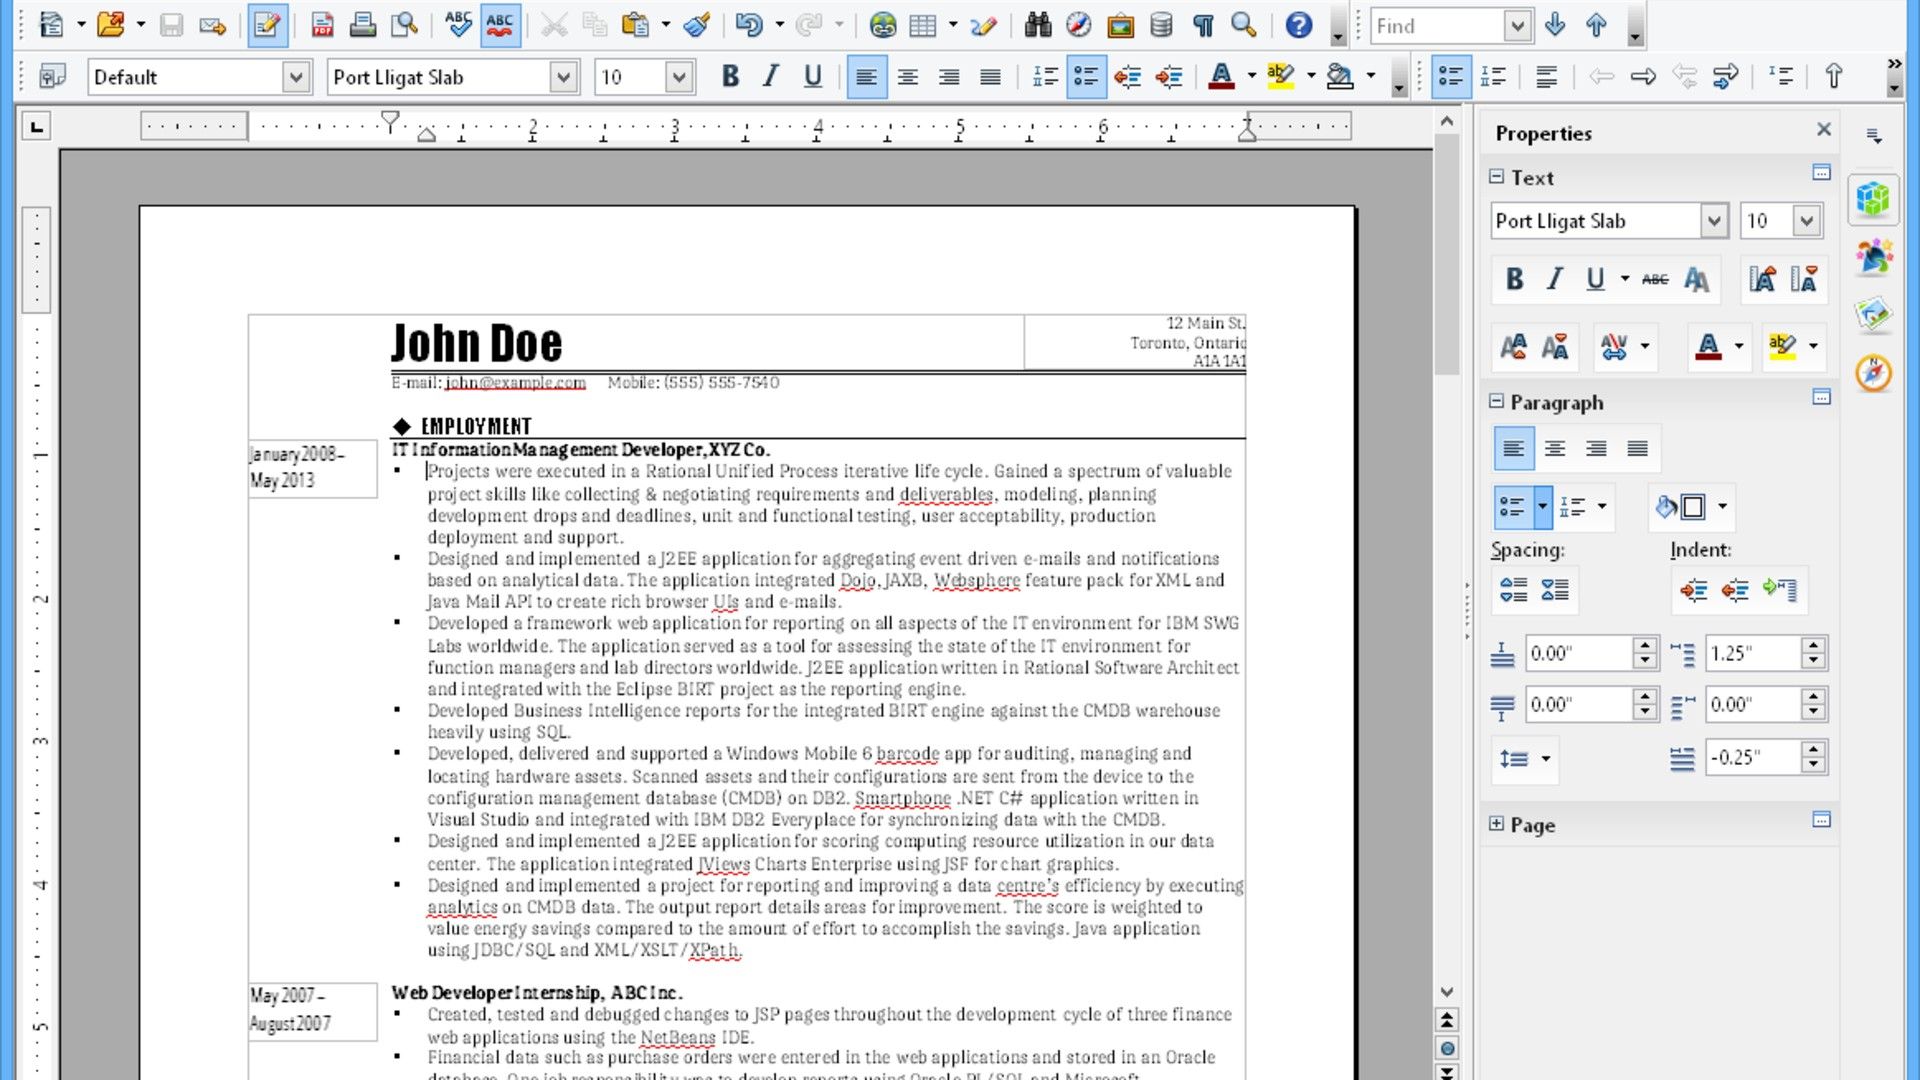Open Print Preview icon

[x=404, y=25]
